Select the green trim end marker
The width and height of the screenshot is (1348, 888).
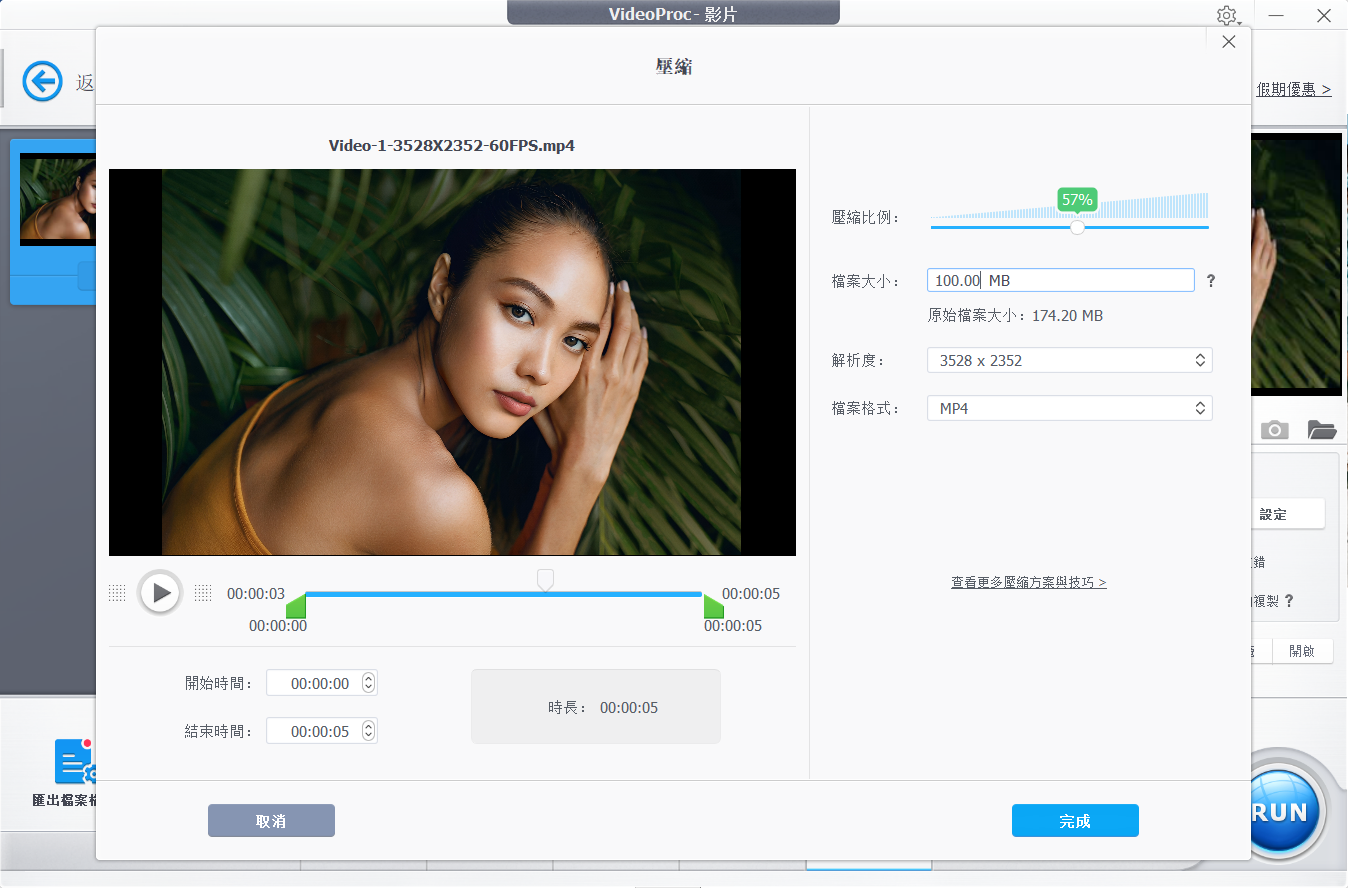(713, 606)
